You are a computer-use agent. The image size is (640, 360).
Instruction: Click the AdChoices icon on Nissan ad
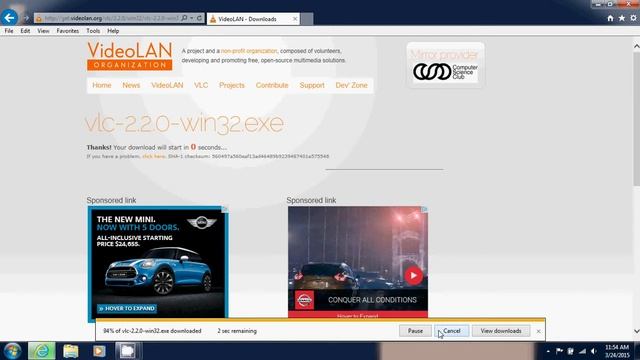pos(424,209)
